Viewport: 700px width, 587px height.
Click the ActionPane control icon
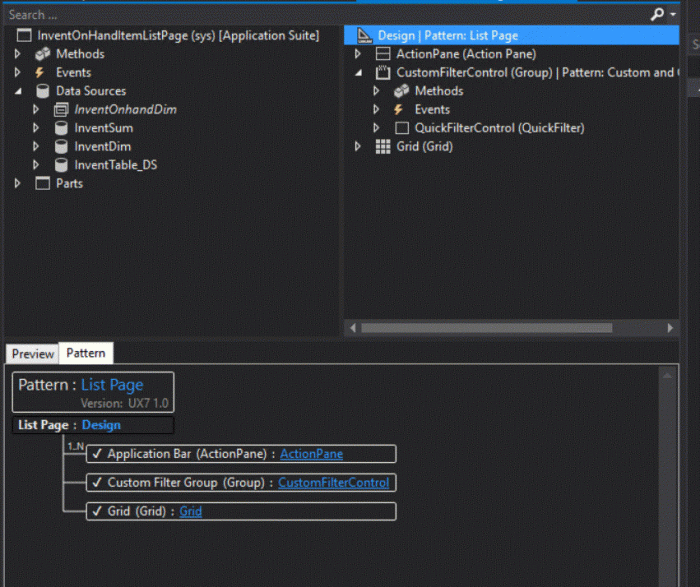click(383, 54)
